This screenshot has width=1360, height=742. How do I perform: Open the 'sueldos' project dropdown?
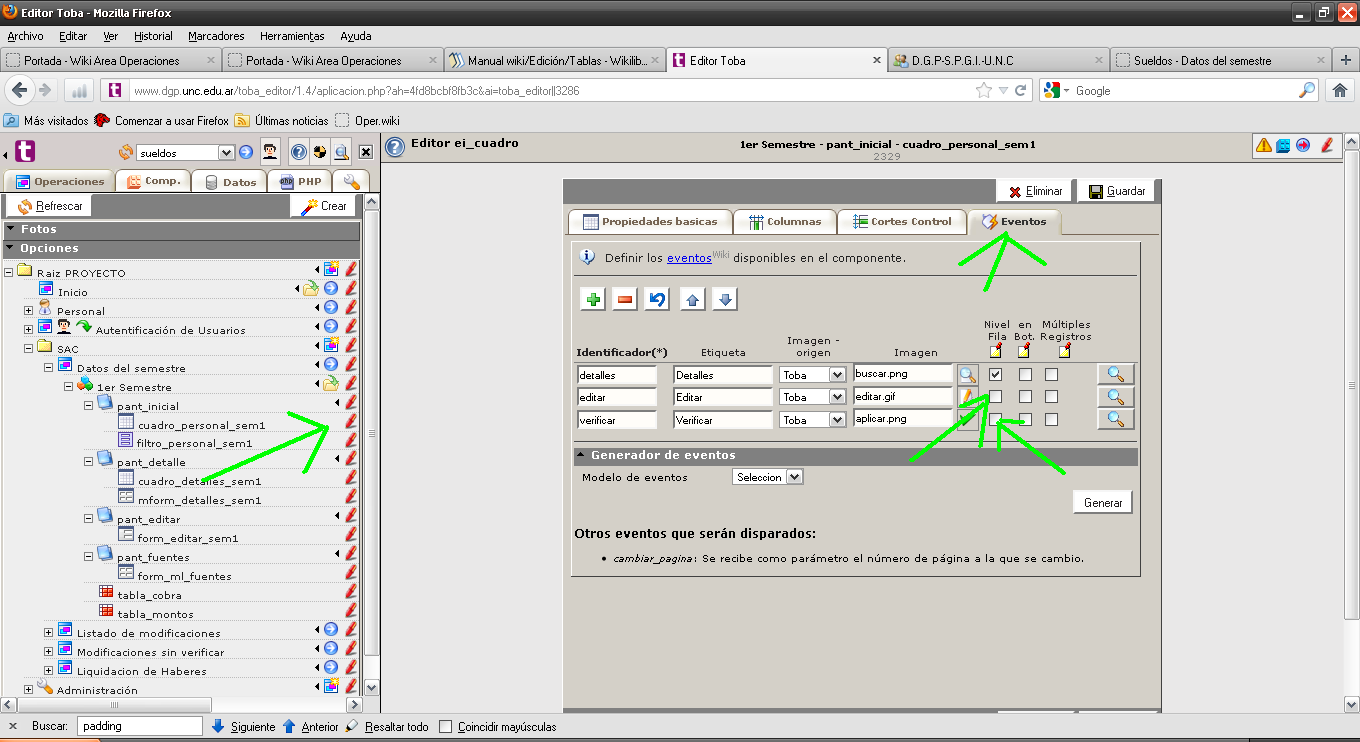pyautogui.click(x=185, y=153)
